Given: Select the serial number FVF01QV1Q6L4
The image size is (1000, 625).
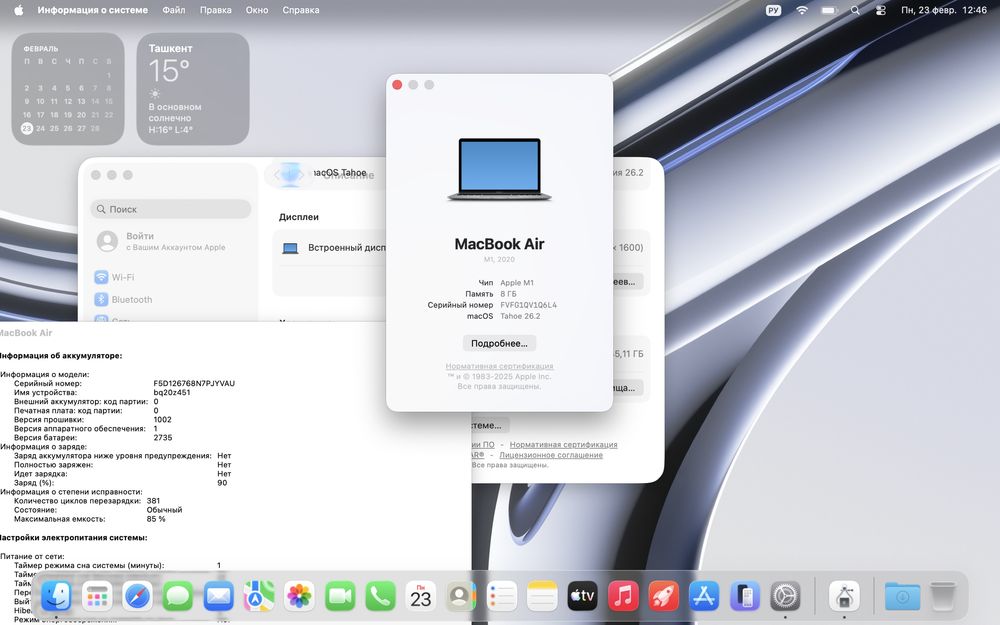Looking at the screenshot, I should pos(528,305).
